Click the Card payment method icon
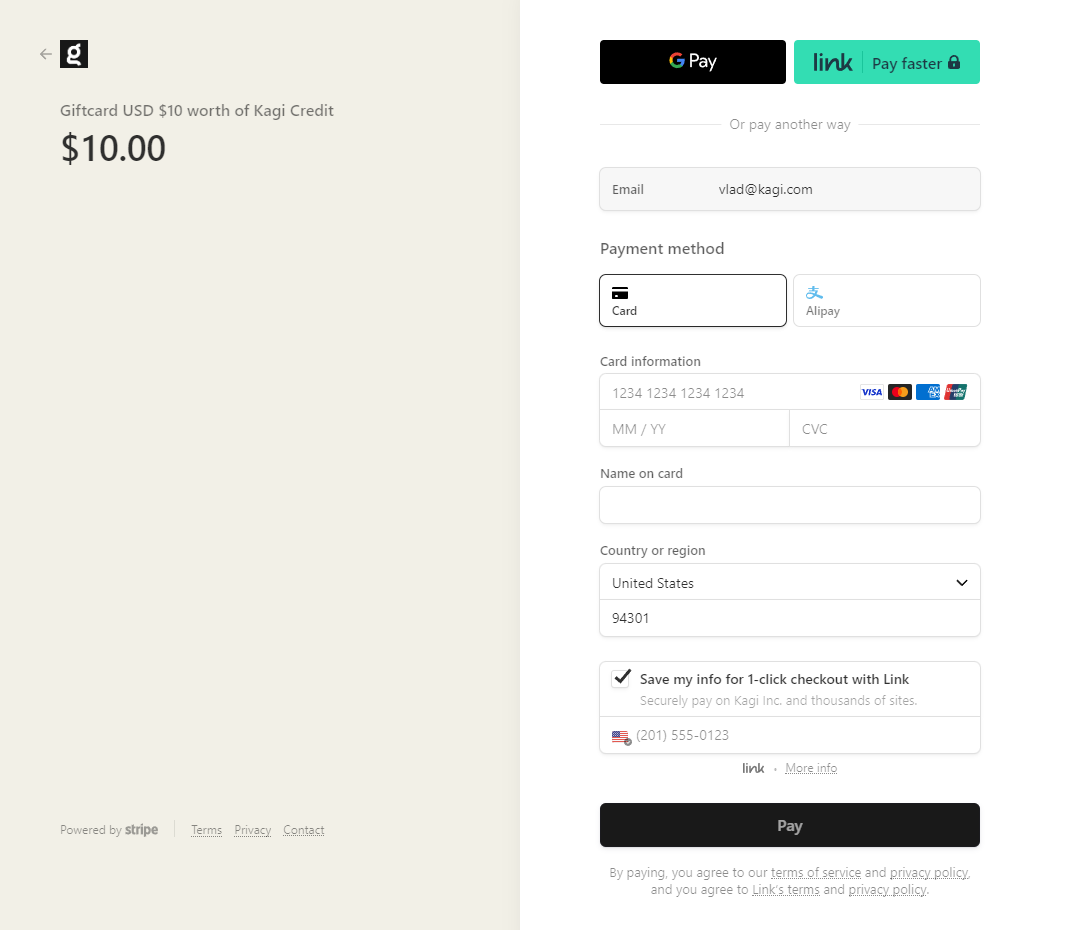Screen dimensions: 1087x930 point(620,292)
